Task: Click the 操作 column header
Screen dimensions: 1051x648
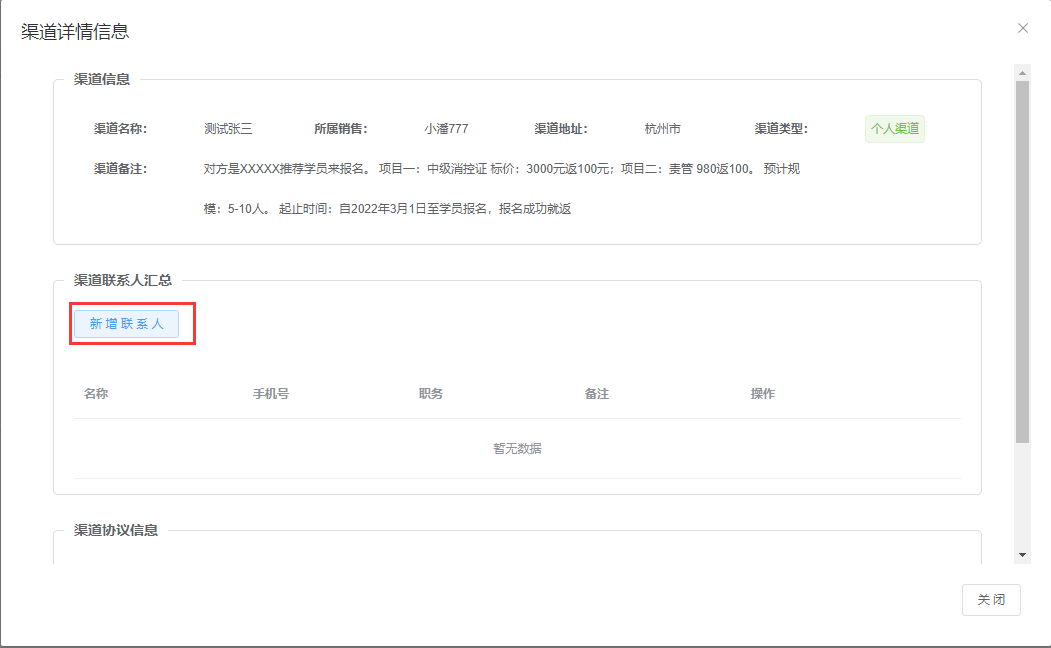Action: coord(763,394)
